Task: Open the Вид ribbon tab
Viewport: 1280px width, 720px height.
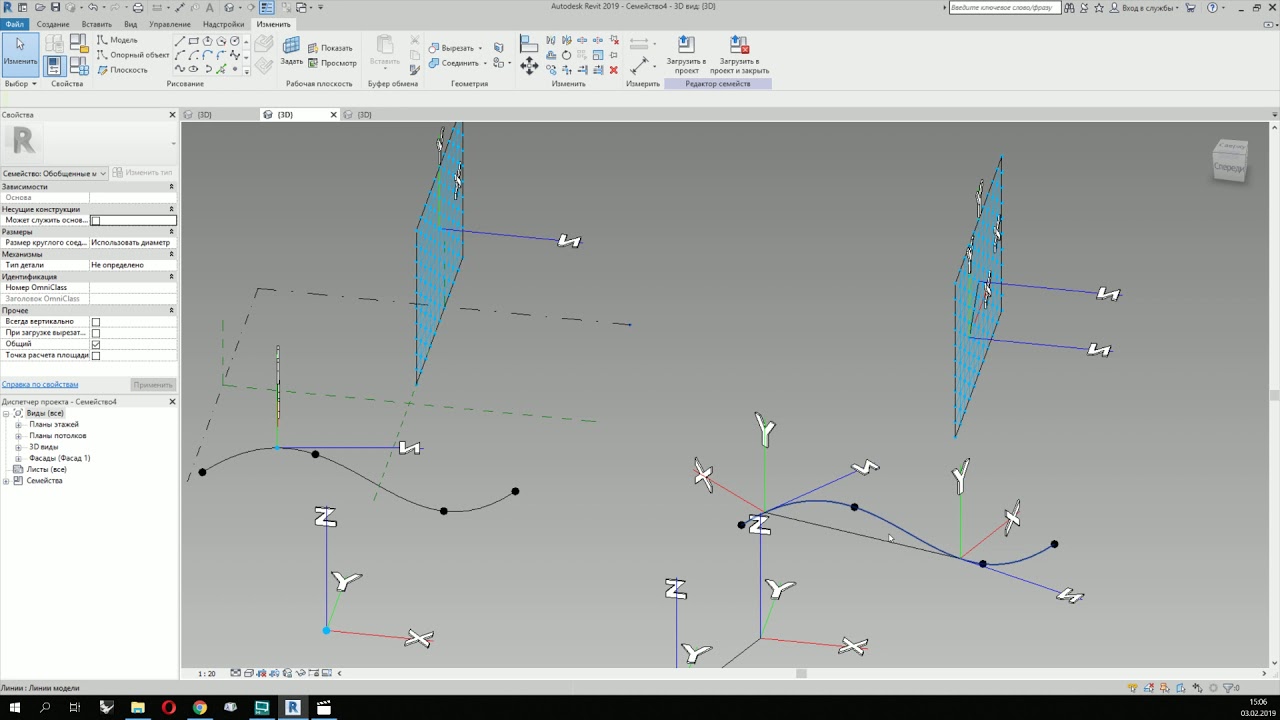Action: (131, 24)
